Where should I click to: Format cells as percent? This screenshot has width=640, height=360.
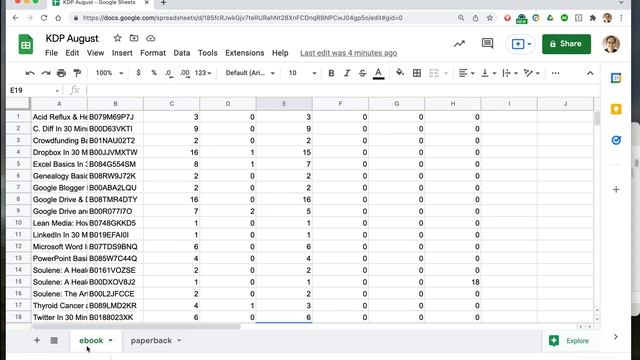click(x=154, y=73)
